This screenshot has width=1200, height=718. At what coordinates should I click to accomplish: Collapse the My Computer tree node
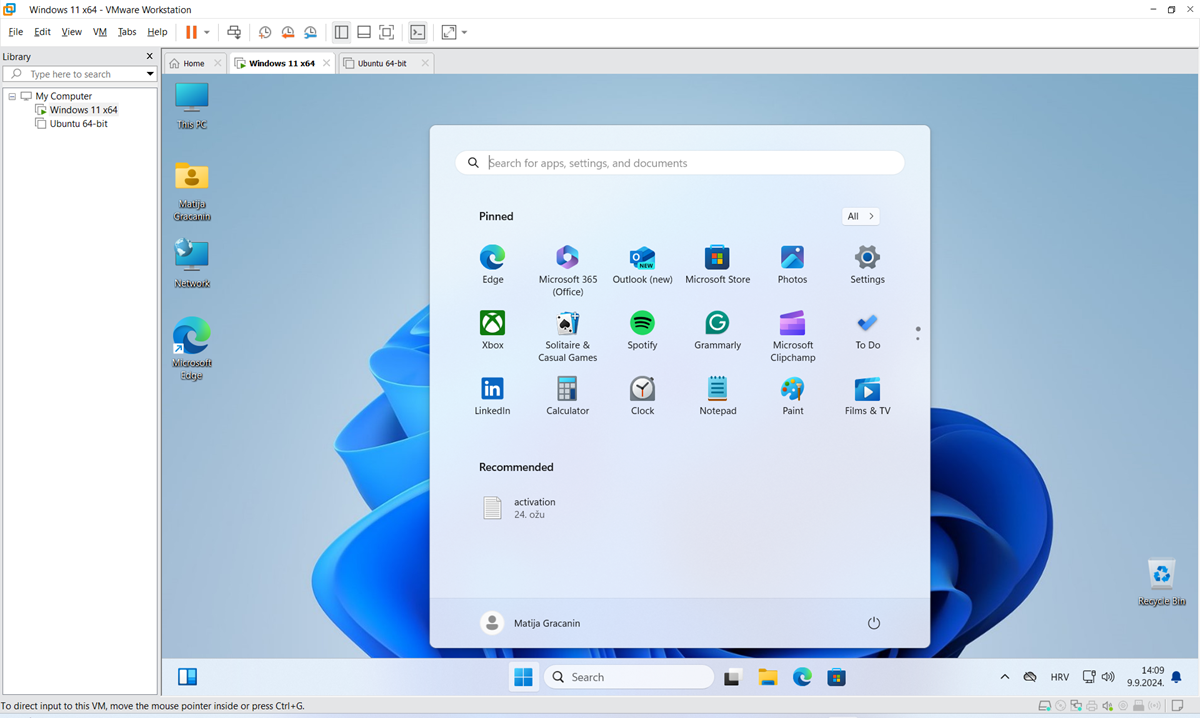(x=11, y=96)
